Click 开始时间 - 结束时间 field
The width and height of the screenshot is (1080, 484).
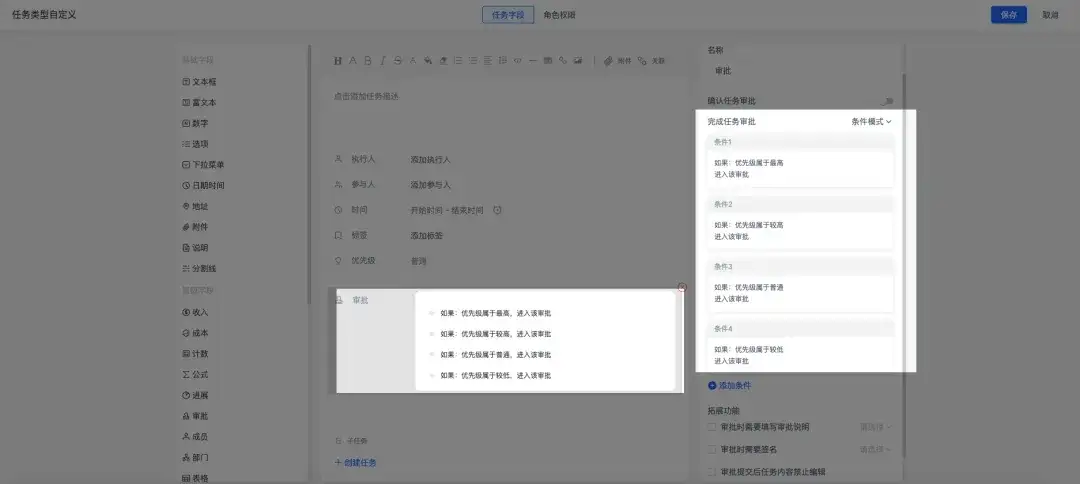tap(447, 210)
